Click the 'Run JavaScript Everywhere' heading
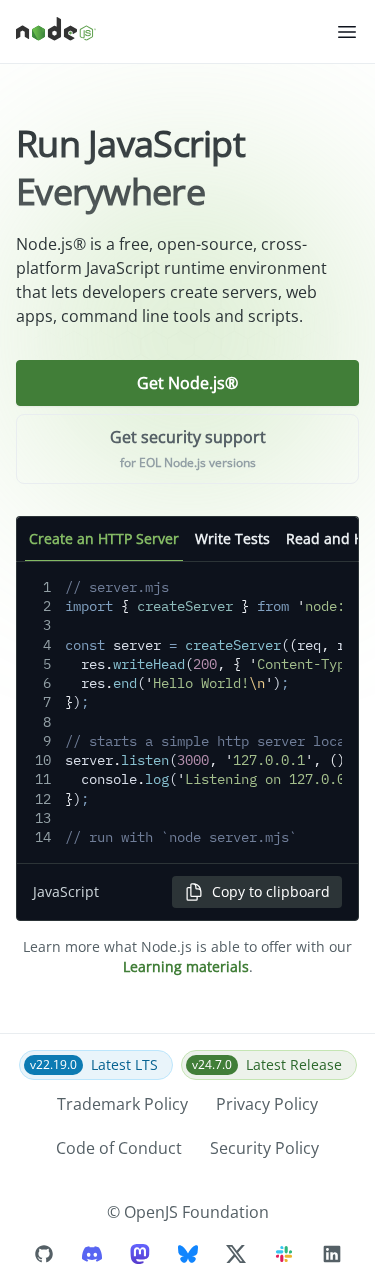 click(131, 168)
